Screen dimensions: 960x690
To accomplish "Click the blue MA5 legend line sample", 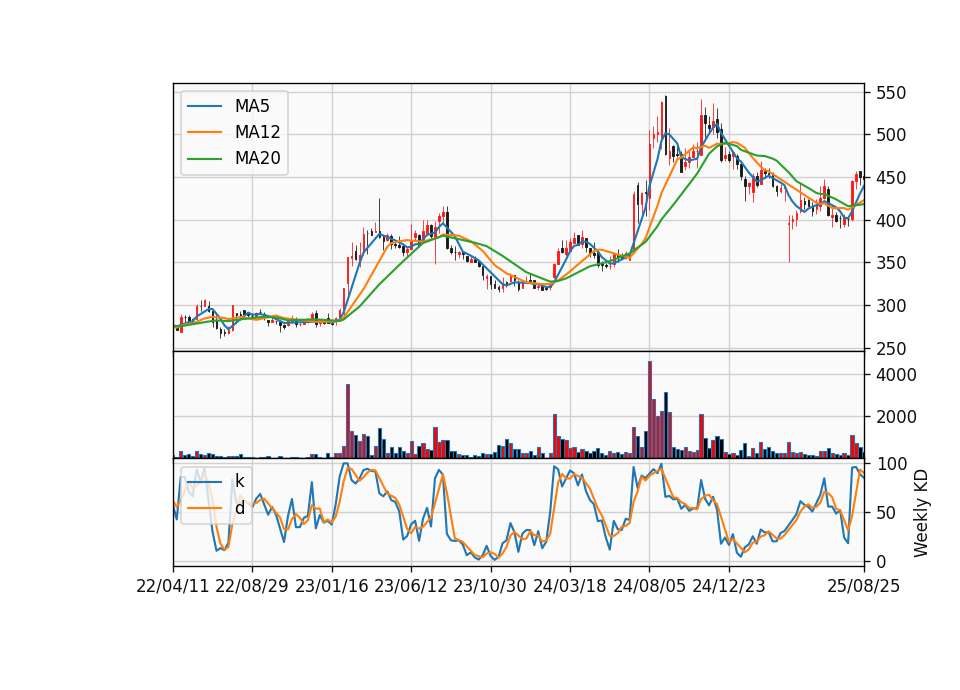I will [204, 107].
